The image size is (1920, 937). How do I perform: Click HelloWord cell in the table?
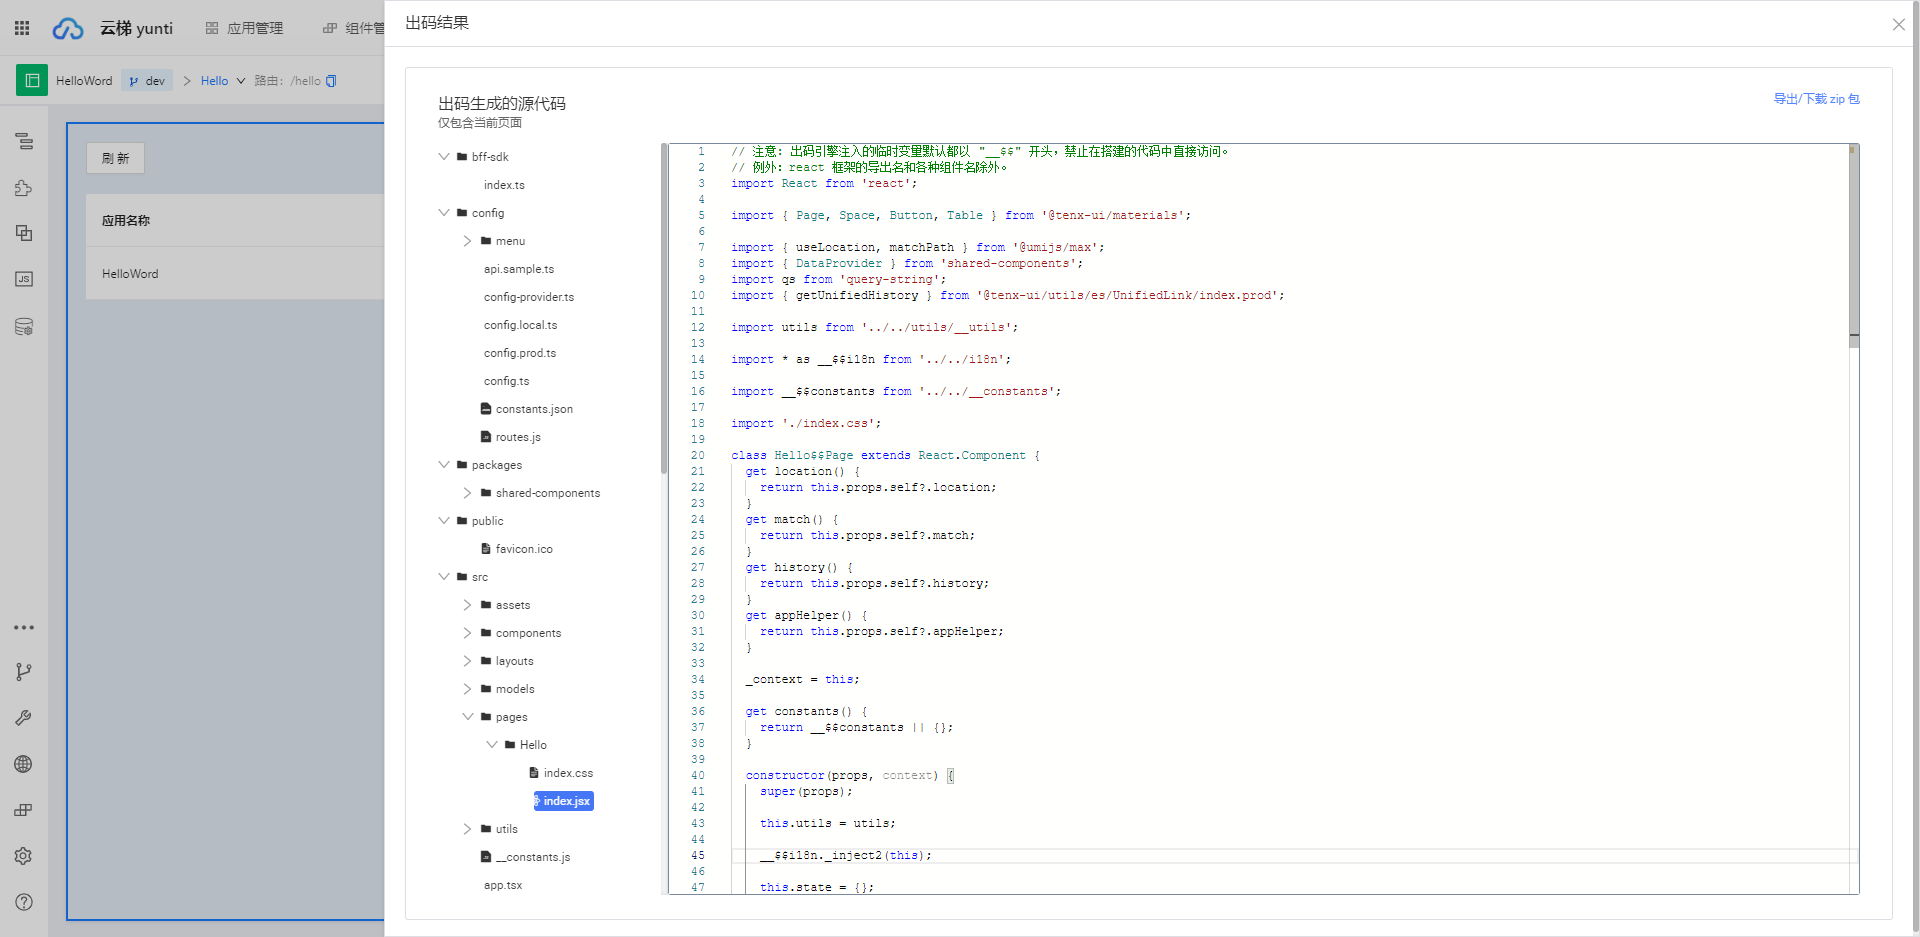(130, 274)
